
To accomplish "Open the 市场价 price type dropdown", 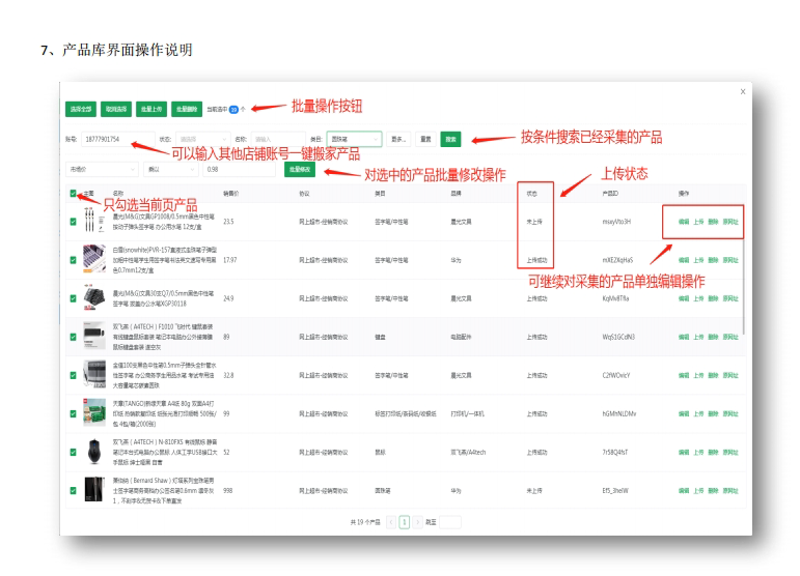I will click(x=102, y=169).
